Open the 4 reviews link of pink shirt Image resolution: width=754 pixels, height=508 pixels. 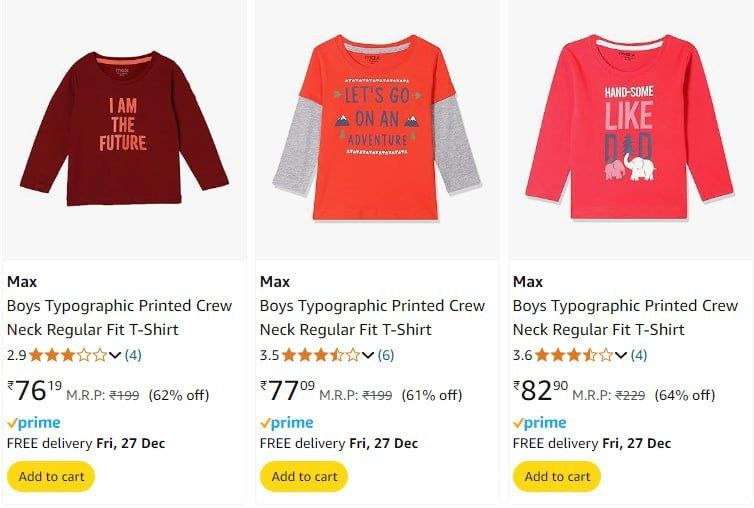click(639, 355)
